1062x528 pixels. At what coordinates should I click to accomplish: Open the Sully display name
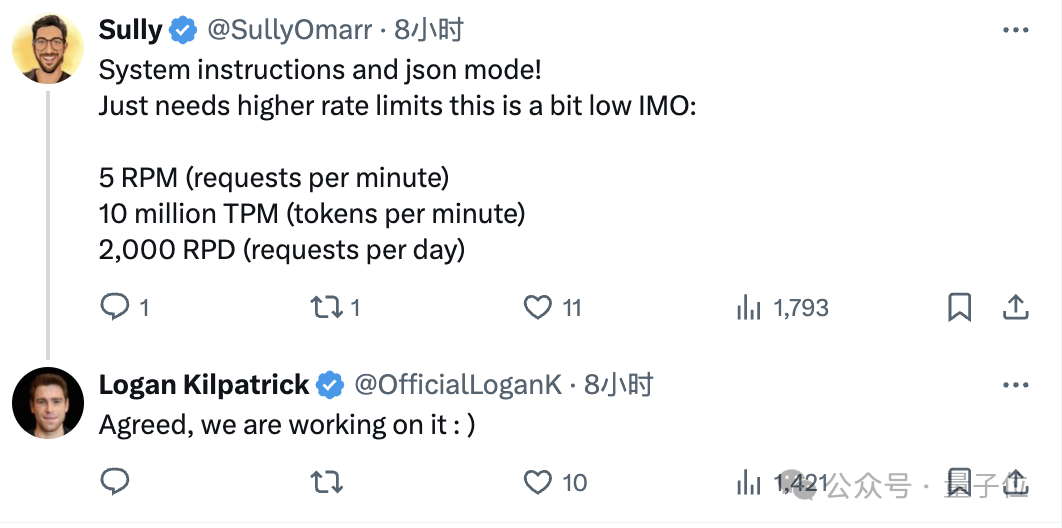[131, 30]
